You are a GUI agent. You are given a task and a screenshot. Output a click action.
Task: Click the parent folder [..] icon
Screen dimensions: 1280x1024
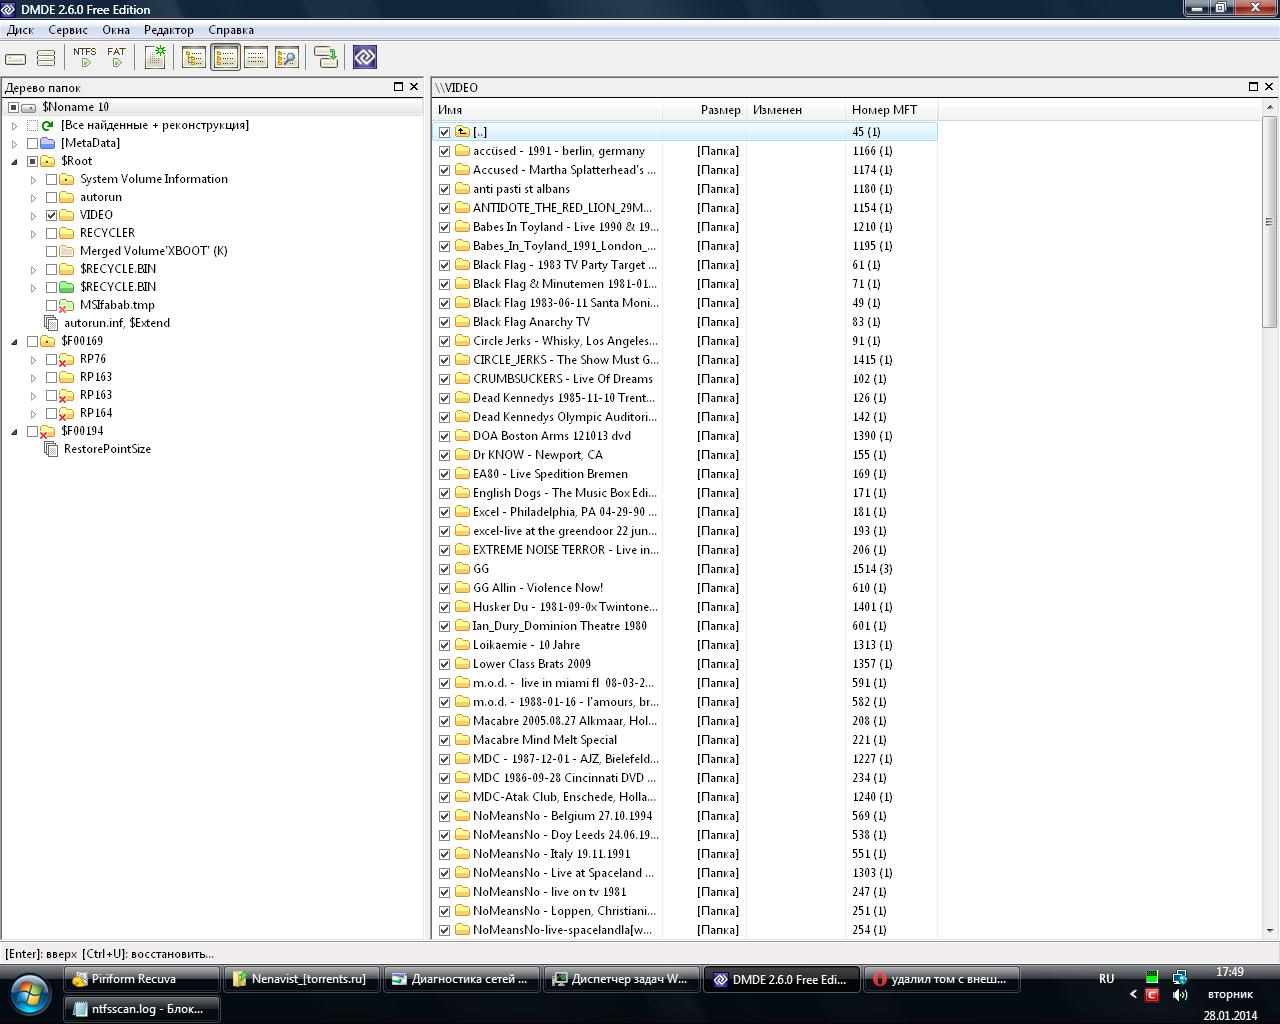462,132
